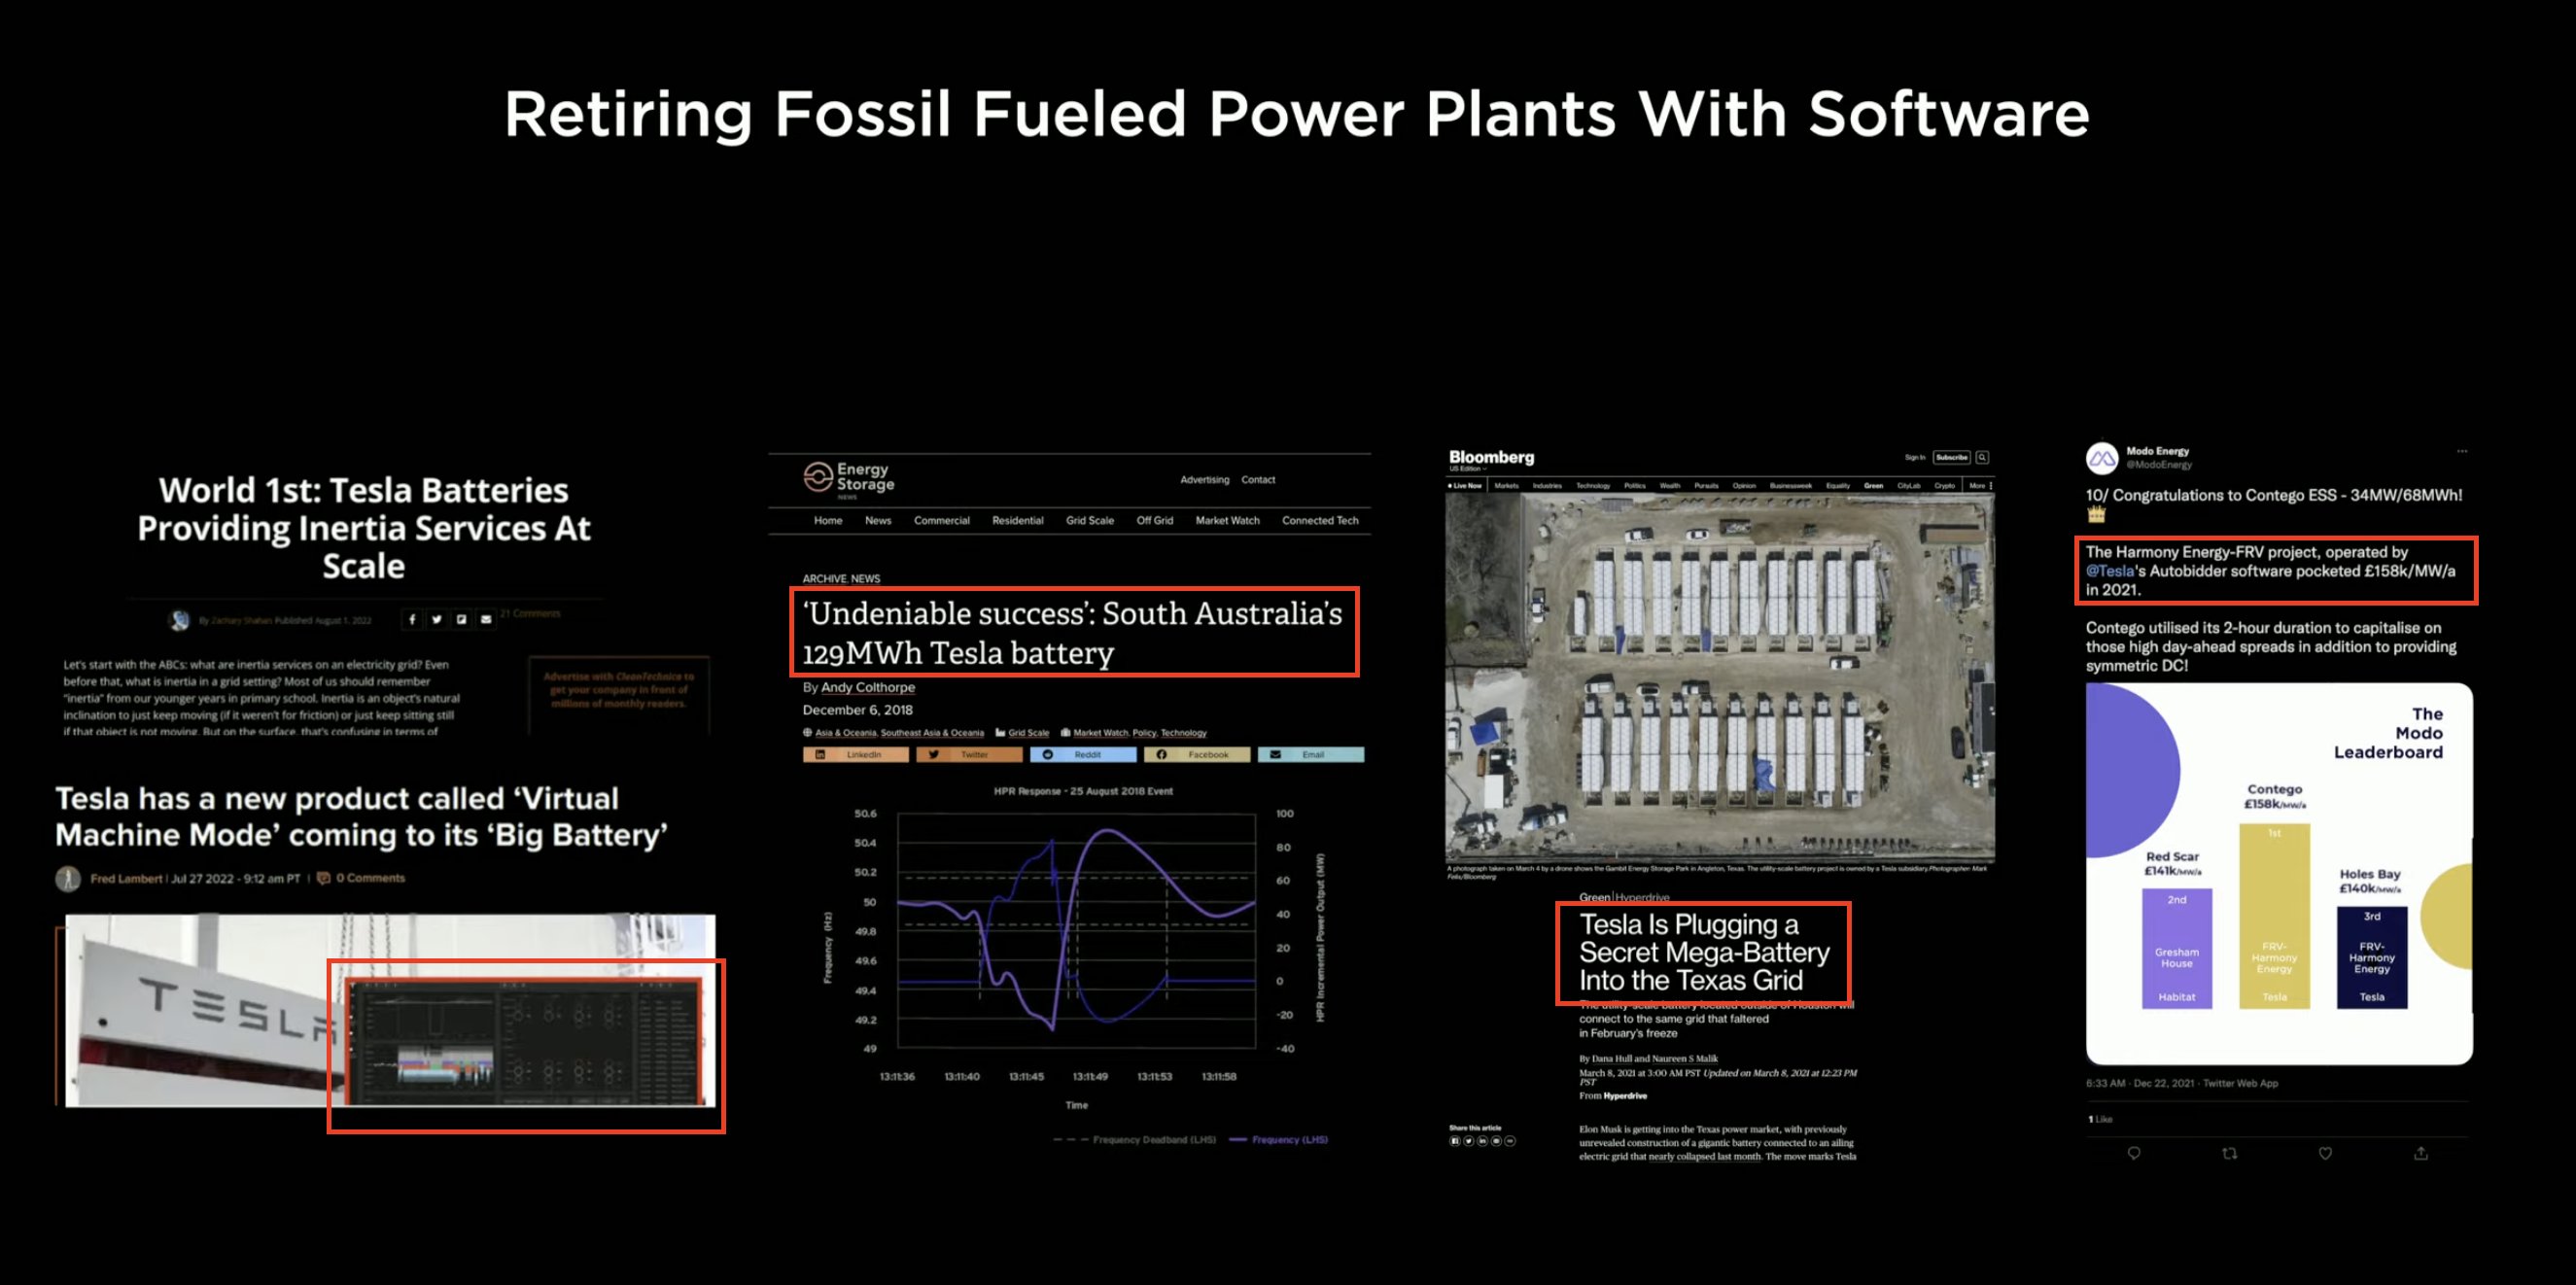Click Bloomberg LinkedIn share icon
Viewport: 2576px width, 1285px height.
click(1483, 1141)
